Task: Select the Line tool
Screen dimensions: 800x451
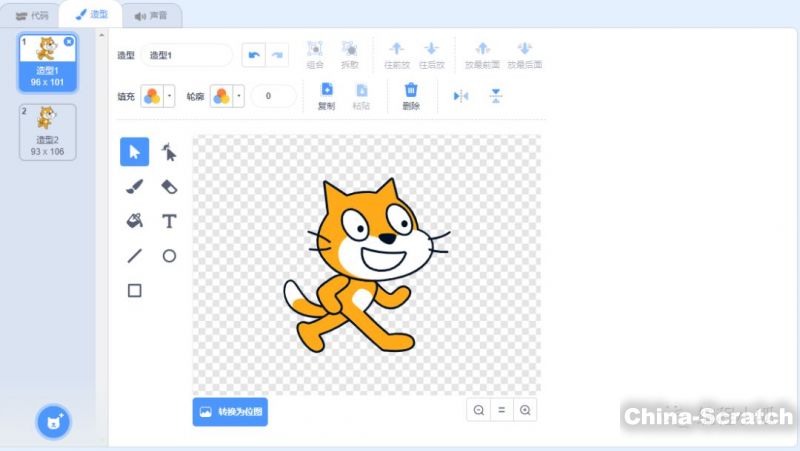Action: pos(135,256)
